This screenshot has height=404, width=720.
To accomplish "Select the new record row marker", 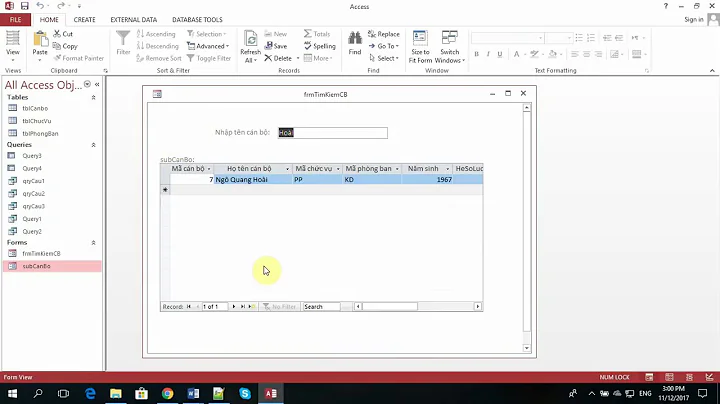I will click(x=165, y=190).
